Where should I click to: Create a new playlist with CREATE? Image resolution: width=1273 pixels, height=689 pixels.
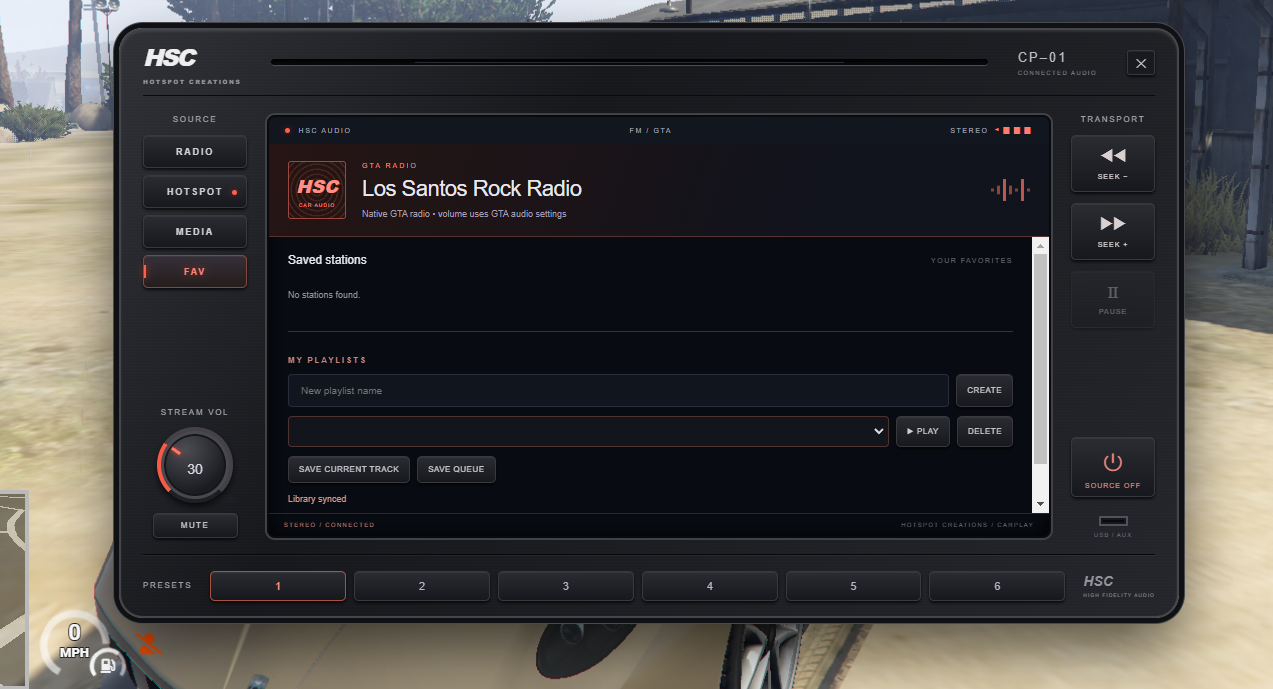(984, 390)
